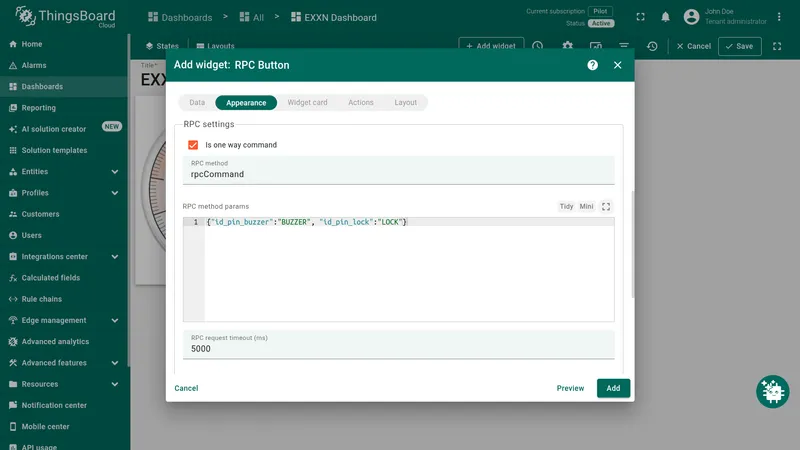Open the floating assistant bot button
The height and width of the screenshot is (450, 800).
pyautogui.click(x=772, y=391)
